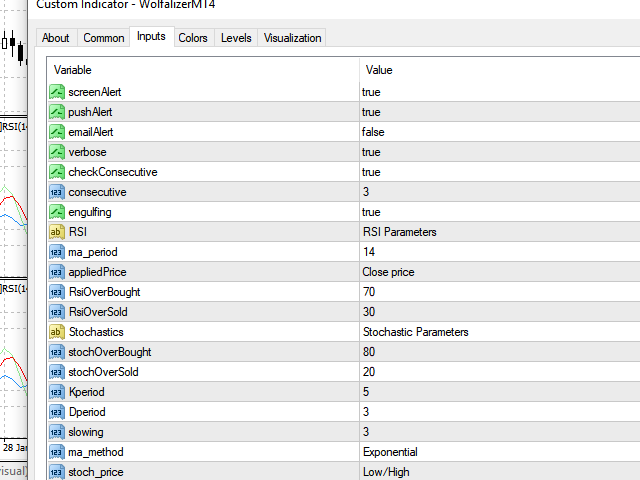Select the Stochastics variable name
The height and width of the screenshot is (480, 640).
point(96,332)
